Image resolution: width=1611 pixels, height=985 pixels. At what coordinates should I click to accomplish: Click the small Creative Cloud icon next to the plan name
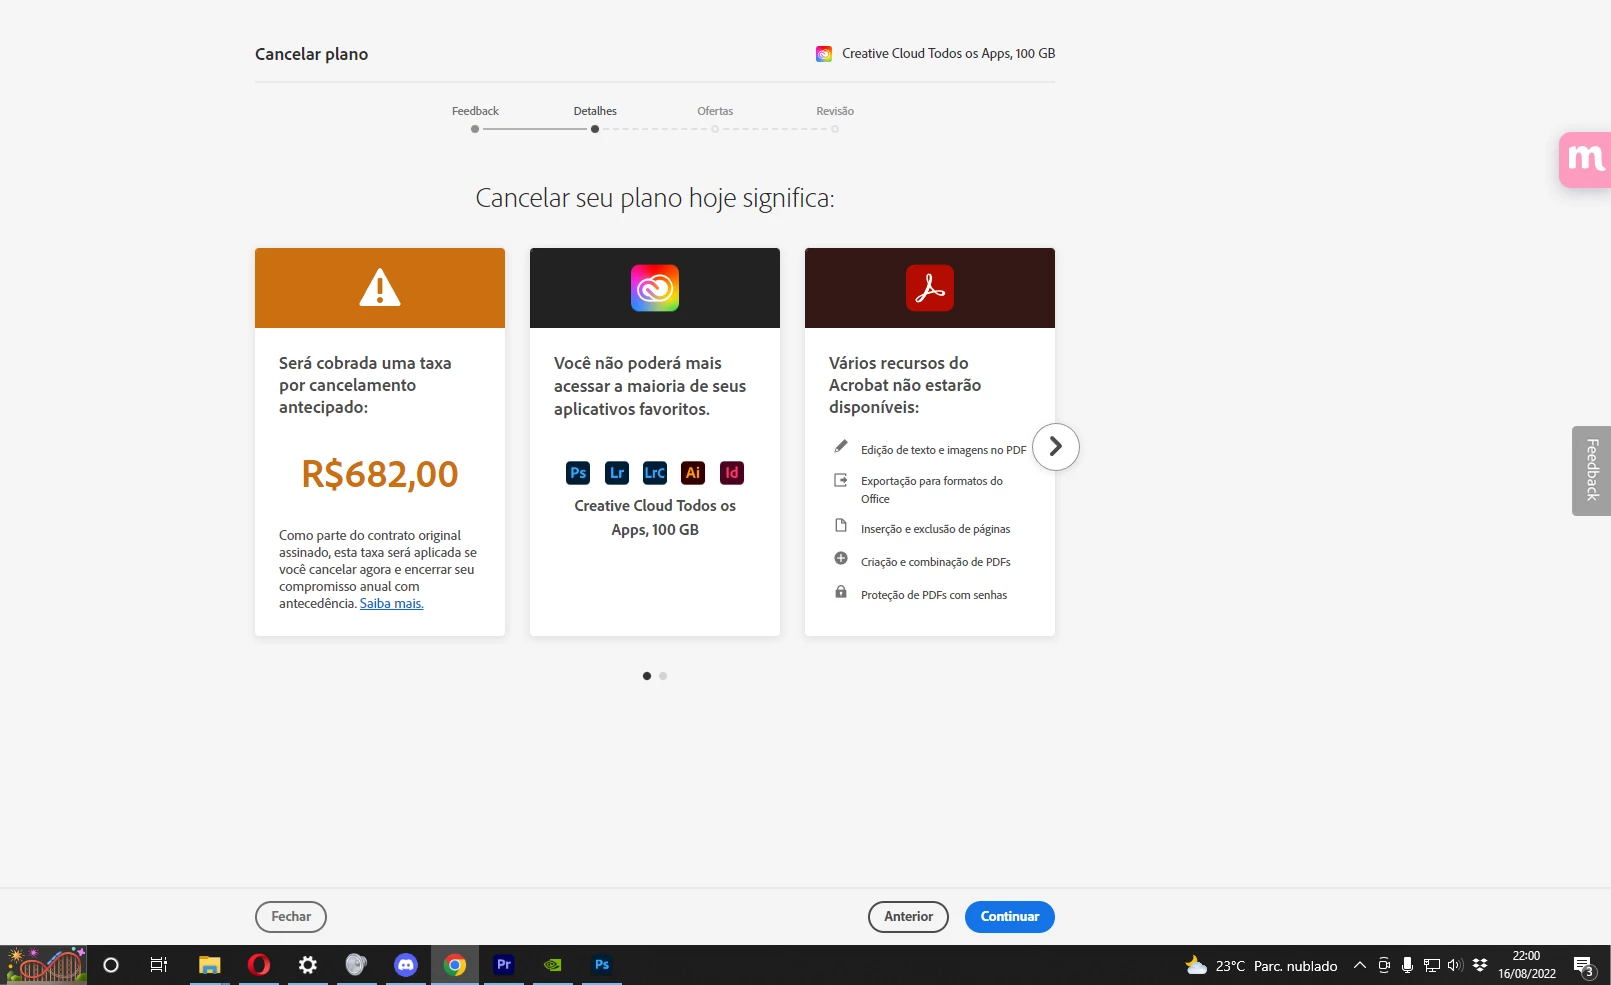pos(824,54)
